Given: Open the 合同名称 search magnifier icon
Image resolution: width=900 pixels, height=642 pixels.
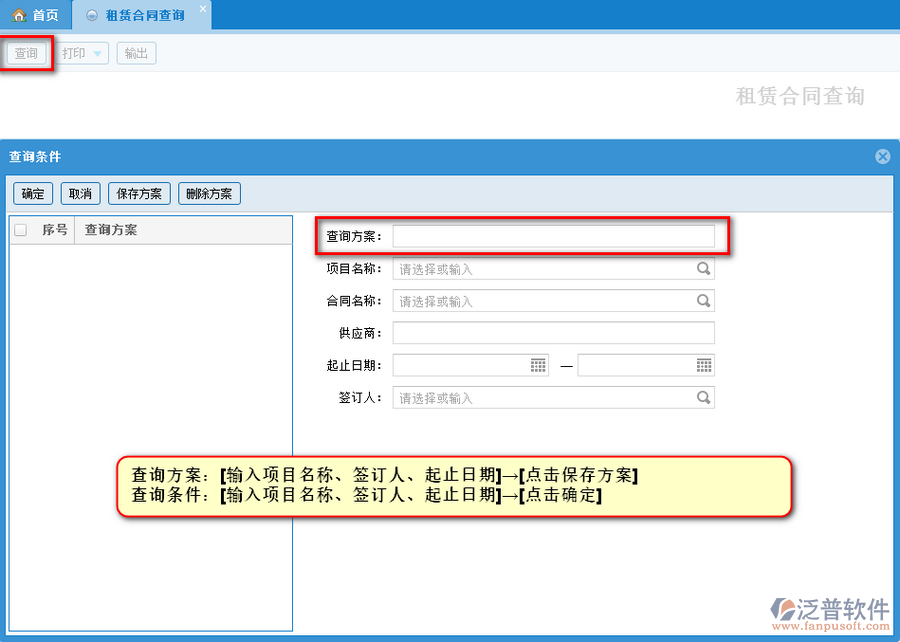Looking at the screenshot, I should click(703, 301).
